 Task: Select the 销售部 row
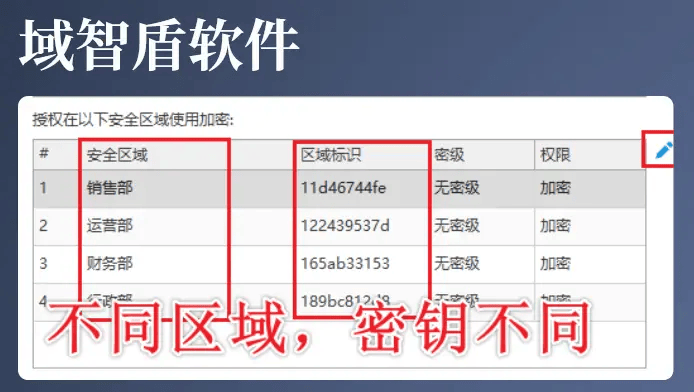pyautogui.click(x=339, y=188)
